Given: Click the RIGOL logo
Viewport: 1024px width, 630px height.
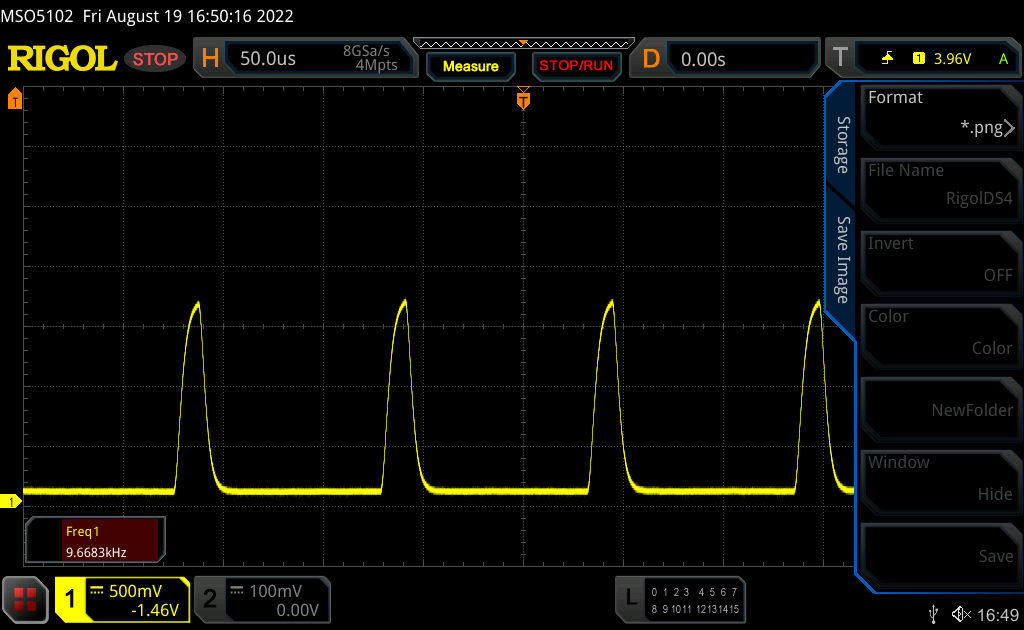Looking at the screenshot, I should point(63,59).
